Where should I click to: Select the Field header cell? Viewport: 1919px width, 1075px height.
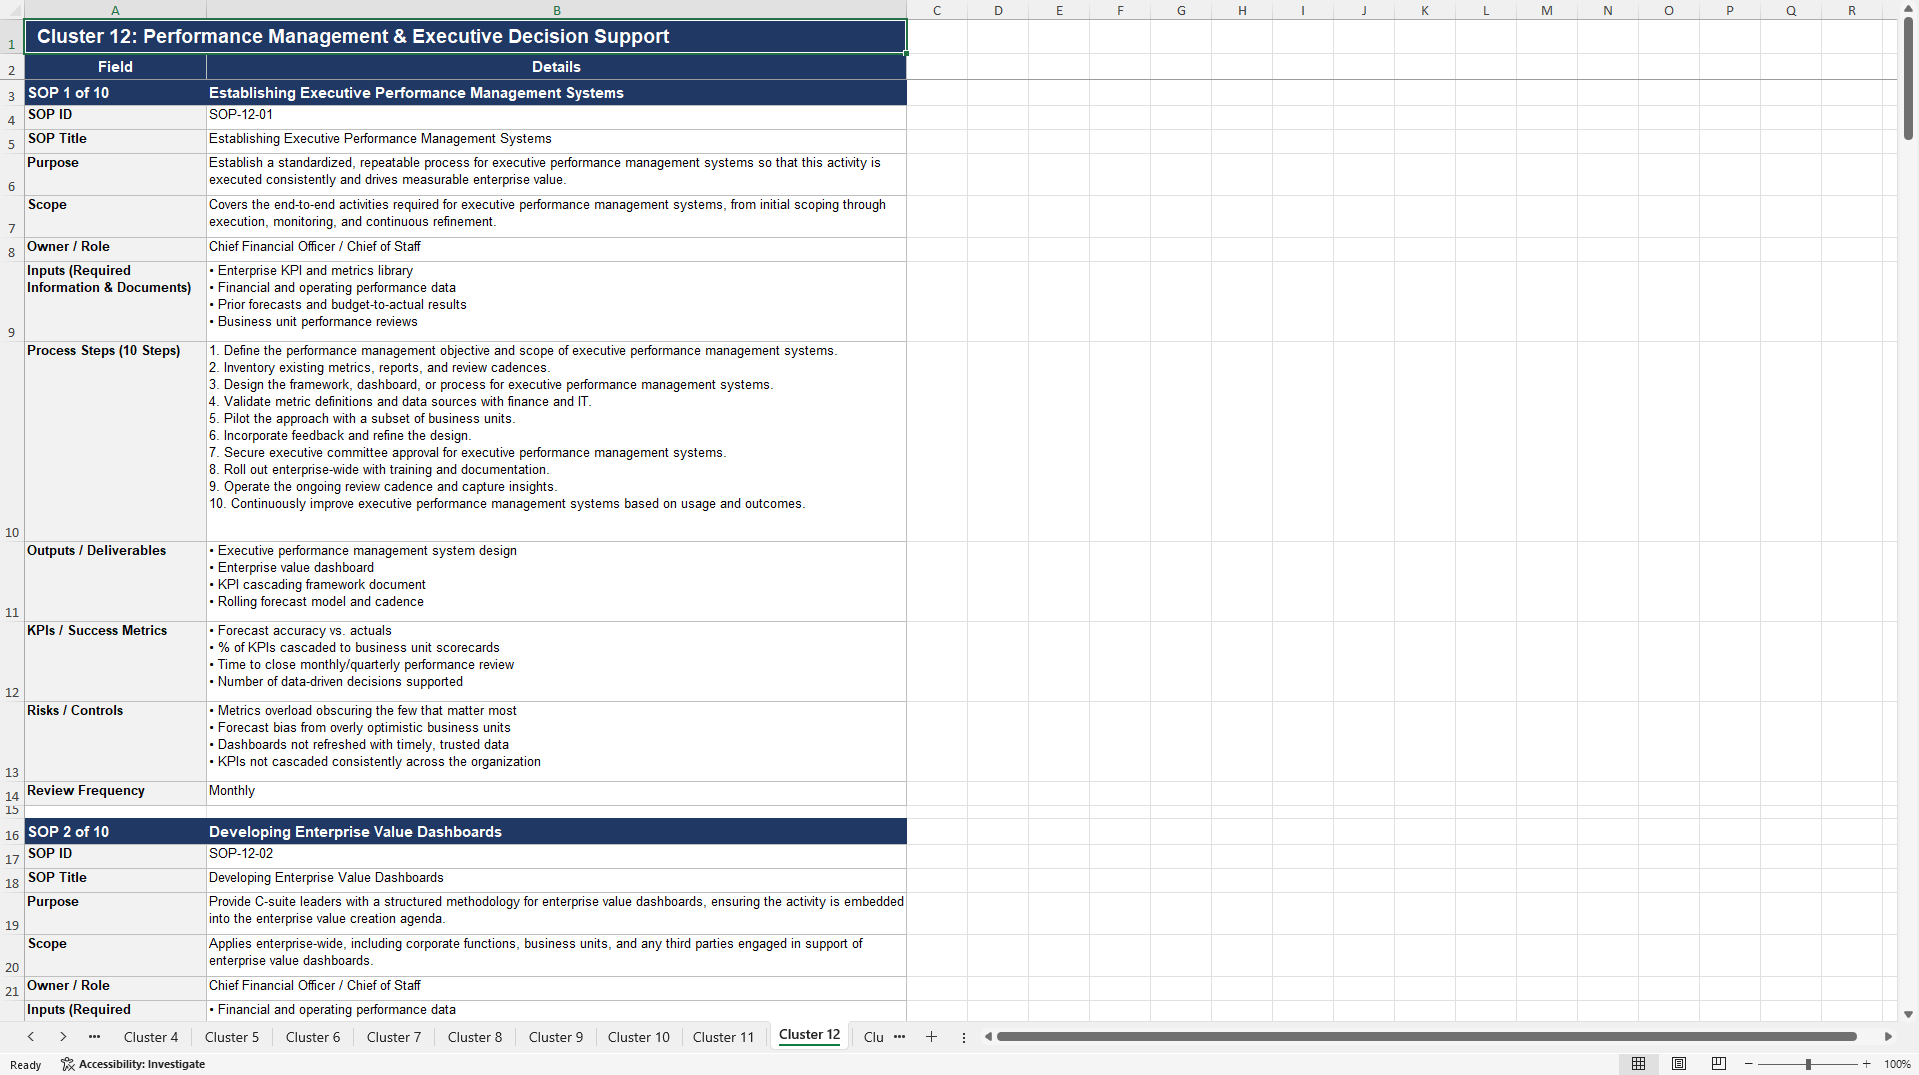pos(115,67)
